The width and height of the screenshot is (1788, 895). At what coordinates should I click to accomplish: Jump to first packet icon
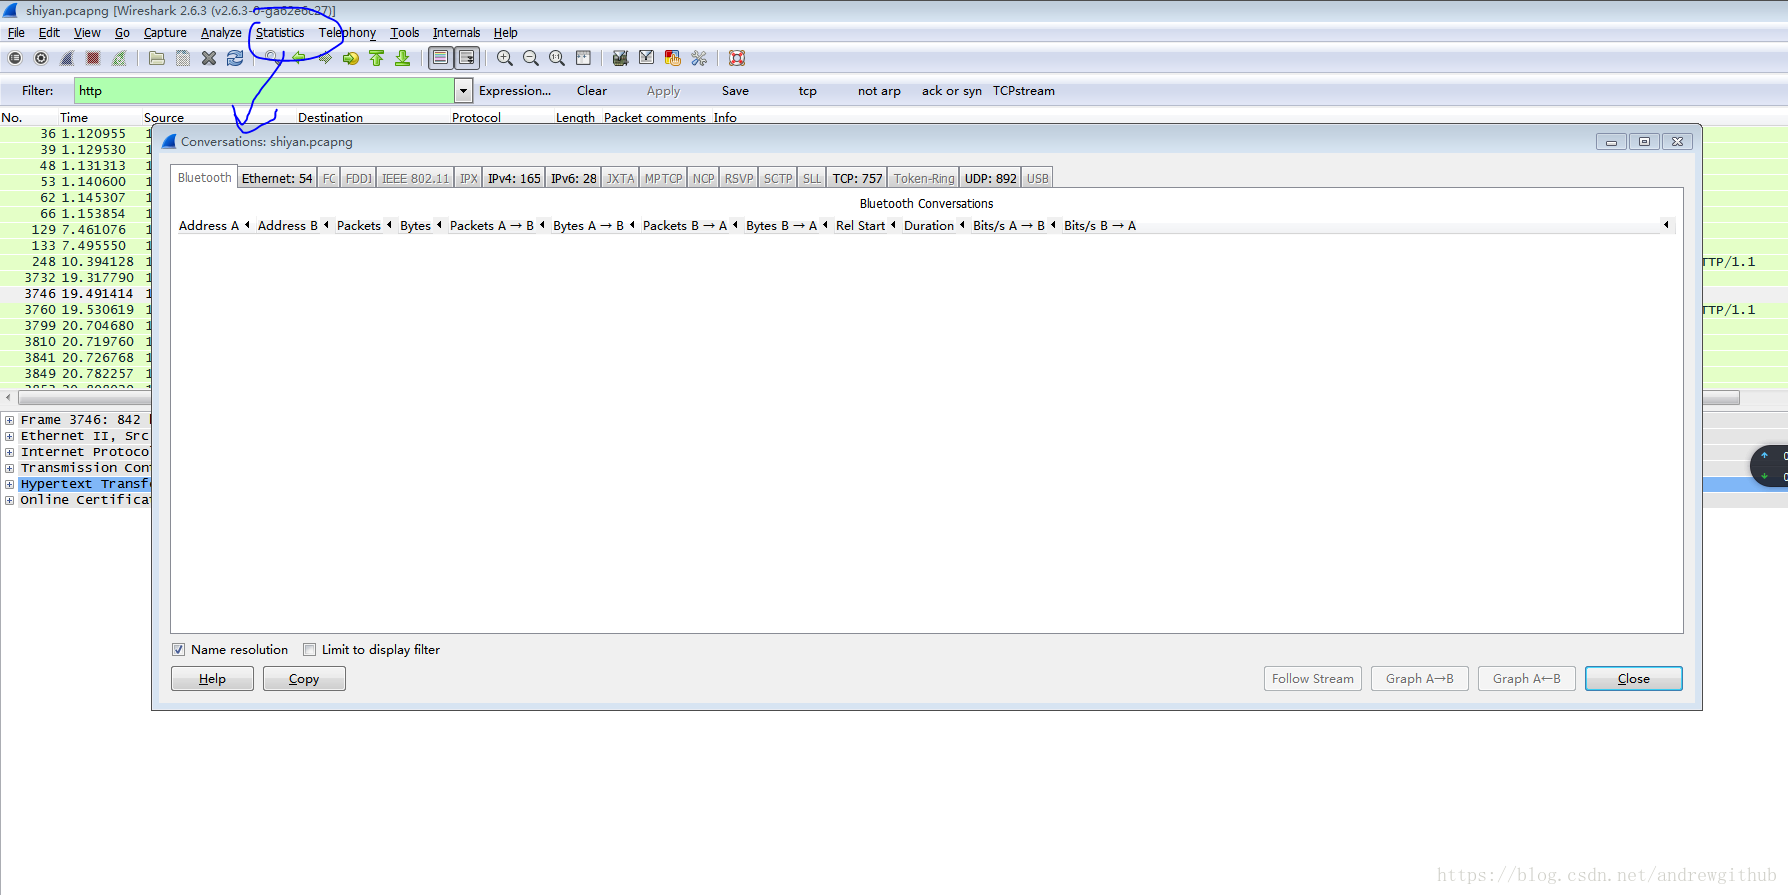[x=376, y=58]
